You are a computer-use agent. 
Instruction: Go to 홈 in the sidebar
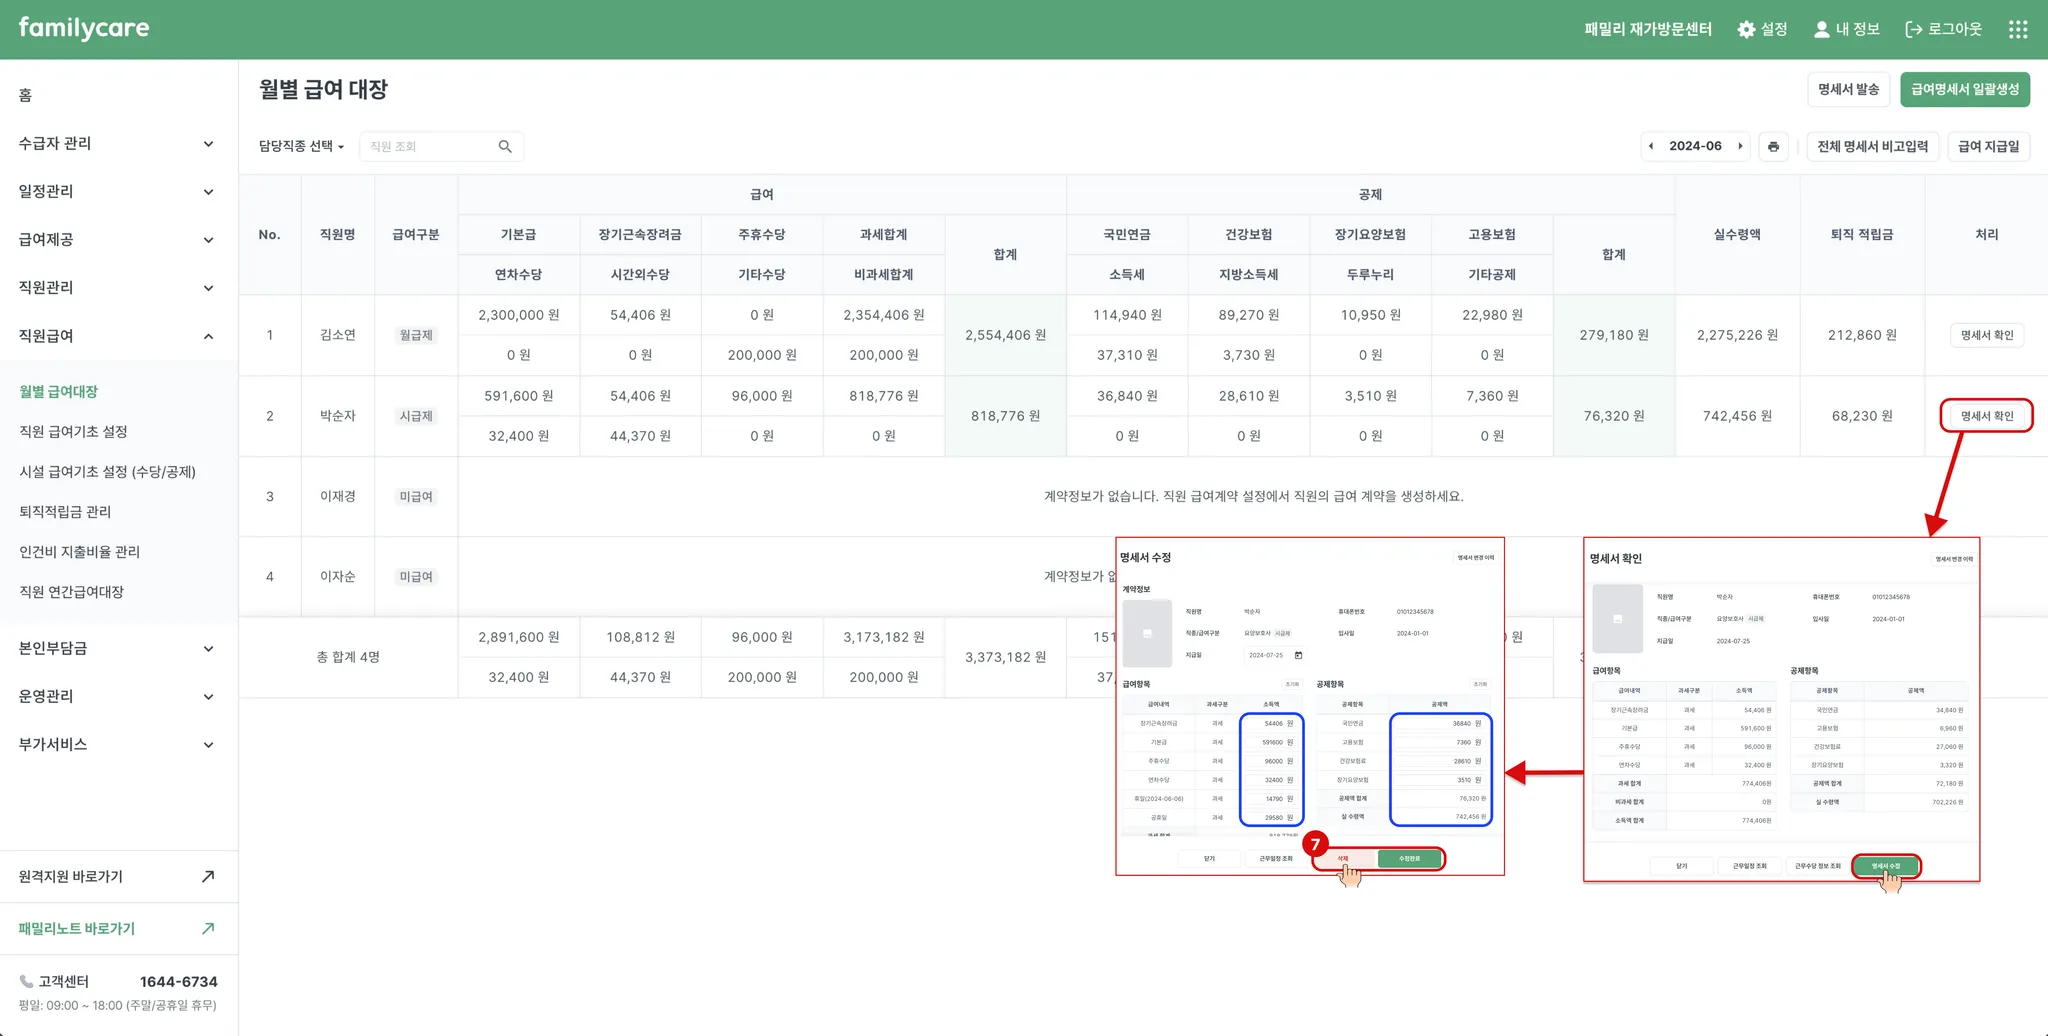(25, 95)
